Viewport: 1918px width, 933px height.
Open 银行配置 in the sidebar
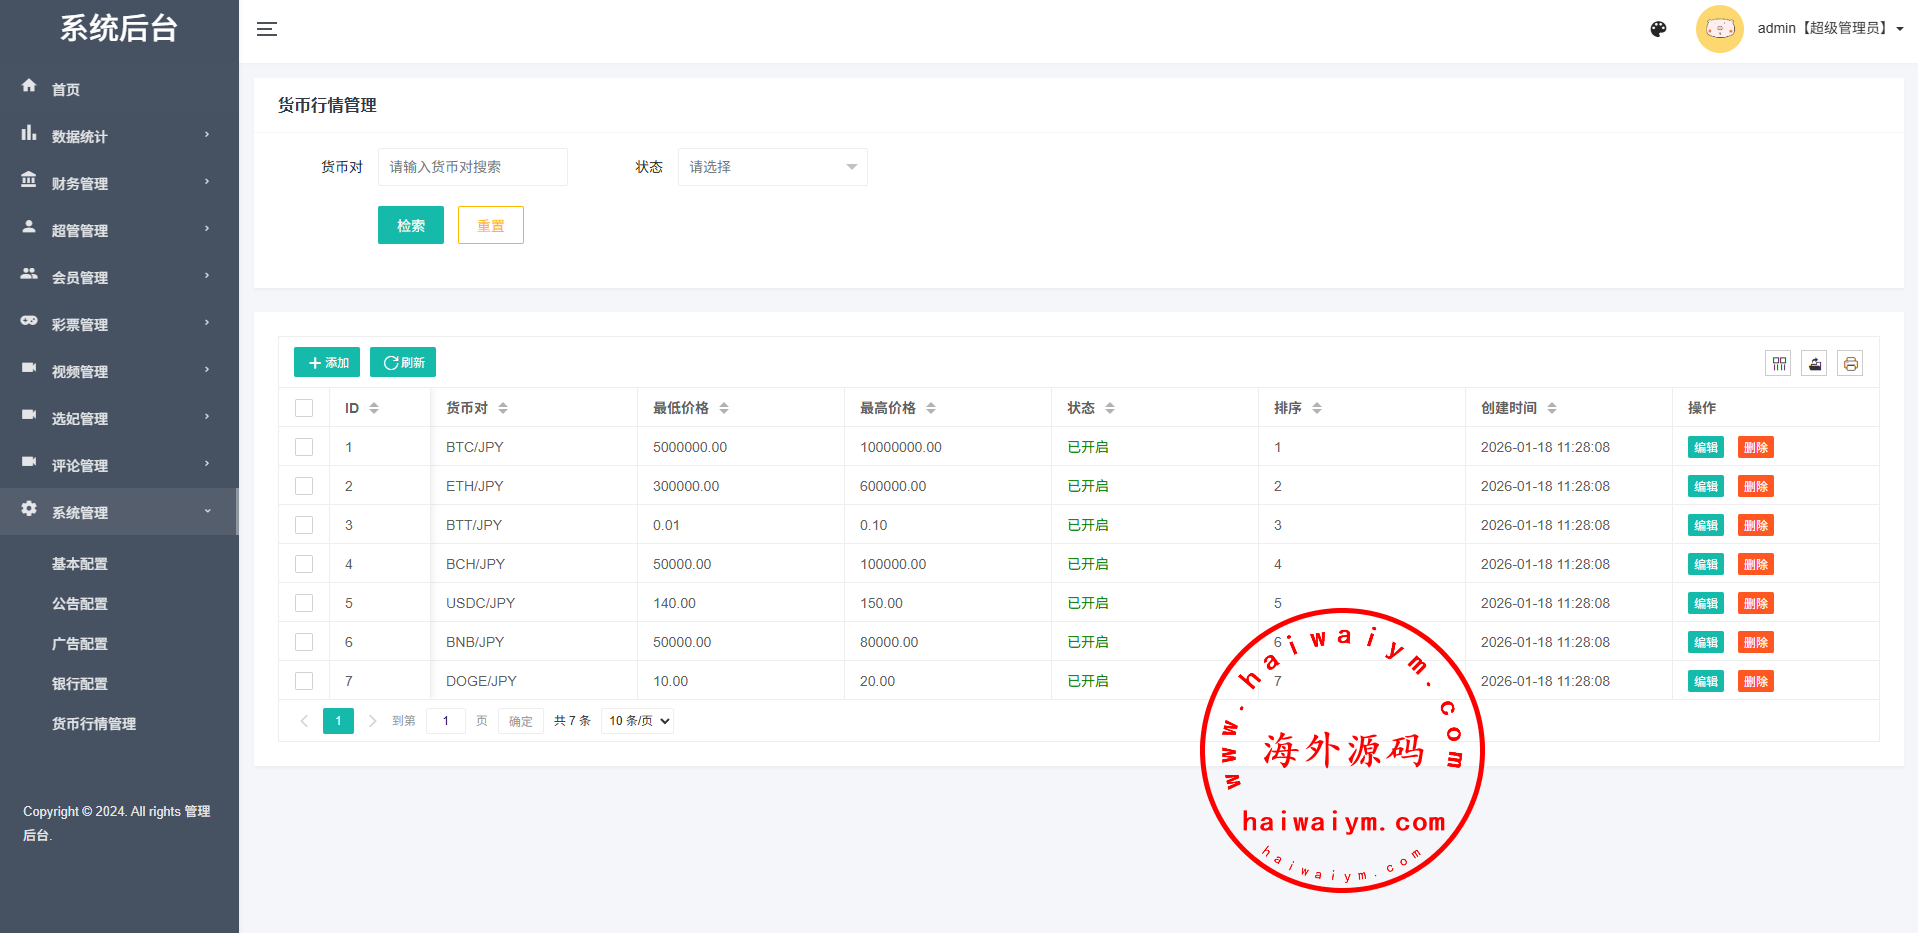pos(80,684)
